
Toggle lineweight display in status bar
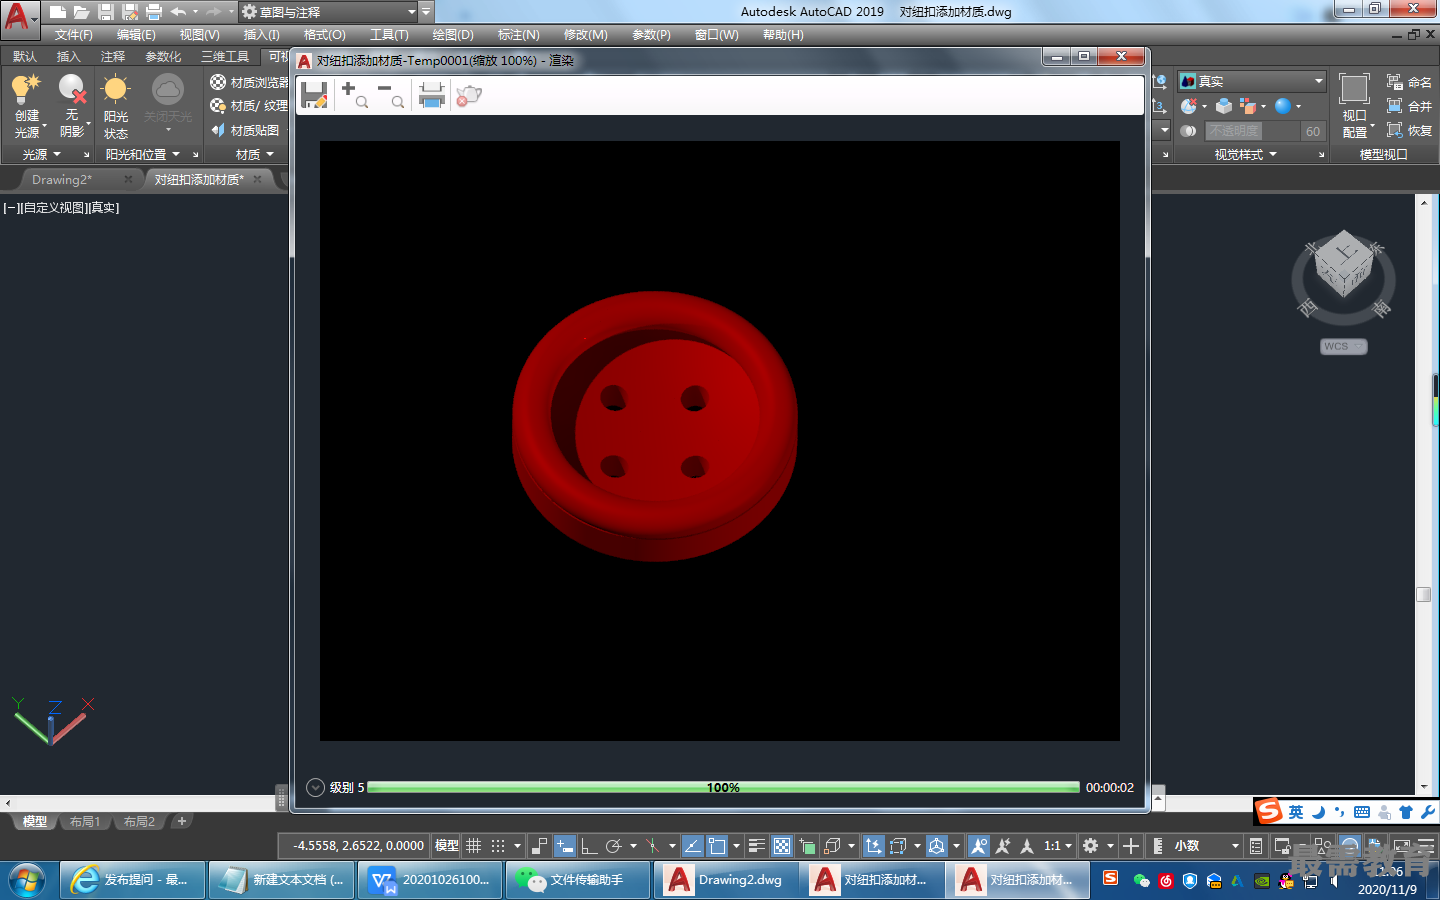click(757, 845)
